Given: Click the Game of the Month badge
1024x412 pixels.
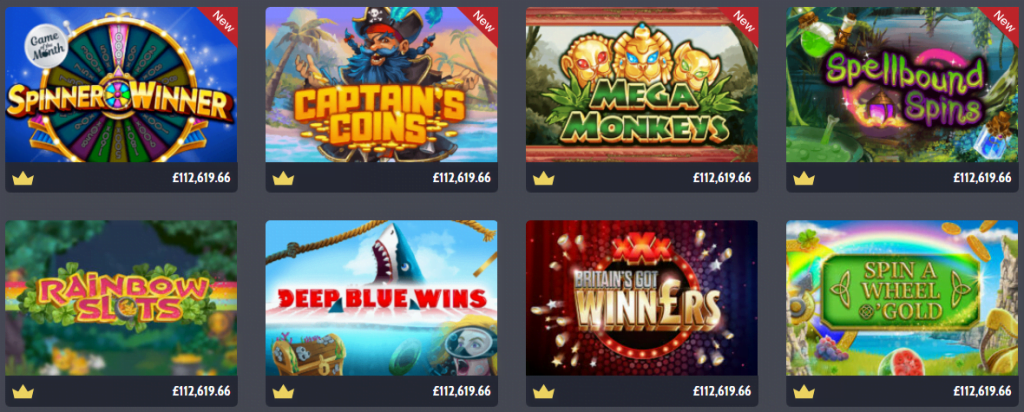Looking at the screenshot, I should tap(46, 47).
